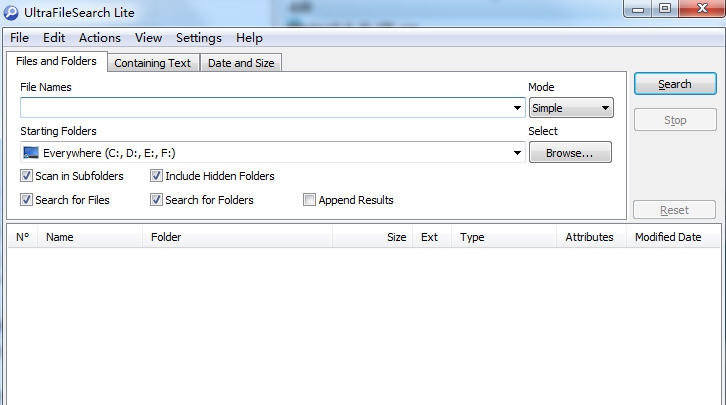This screenshot has width=726, height=405.
Task: Switch to the Date and Size tab
Action: point(241,63)
